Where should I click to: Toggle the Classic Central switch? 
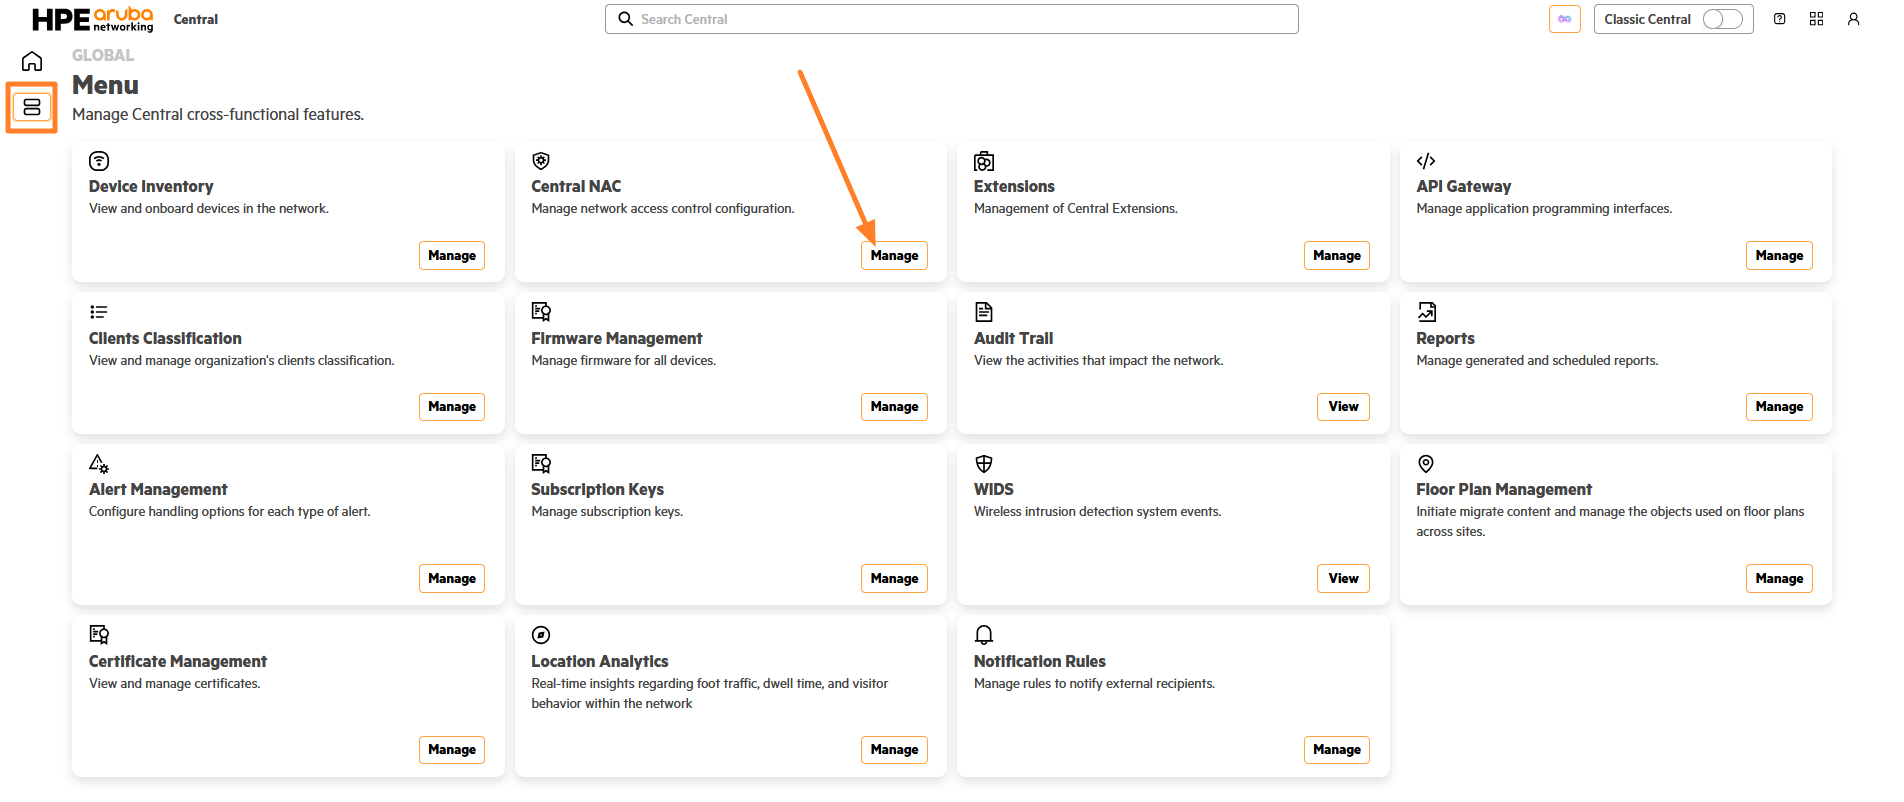[1722, 19]
